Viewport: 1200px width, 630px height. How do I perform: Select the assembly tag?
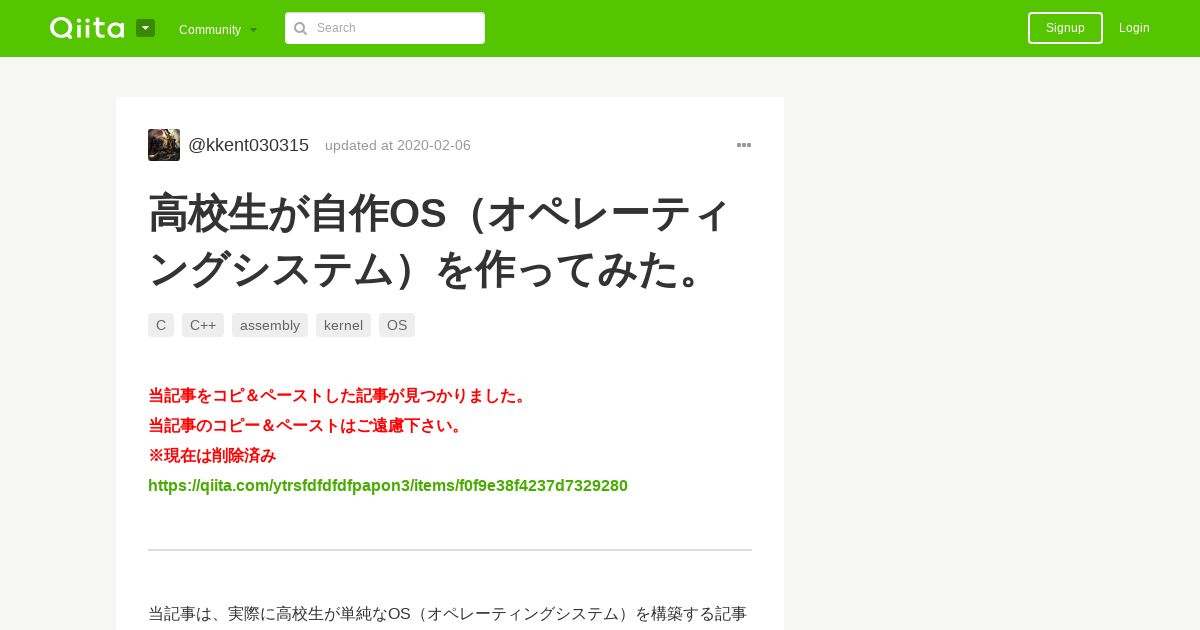tap(270, 325)
